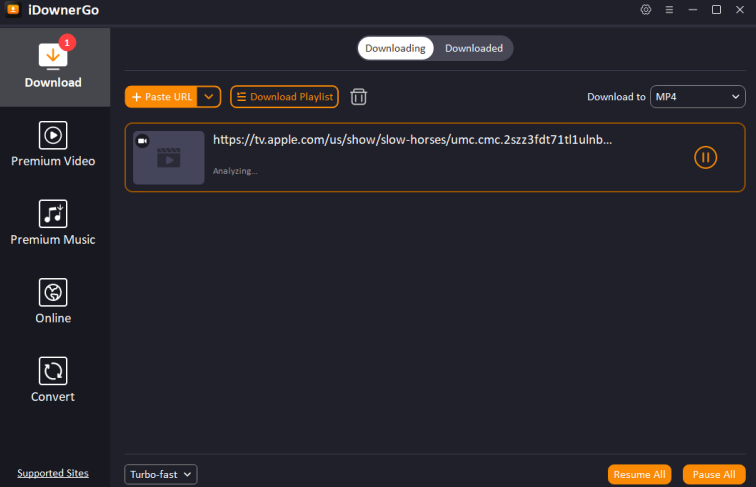Open the hamburger menu icon
Viewport: 756px width, 487px height.
[669, 10]
